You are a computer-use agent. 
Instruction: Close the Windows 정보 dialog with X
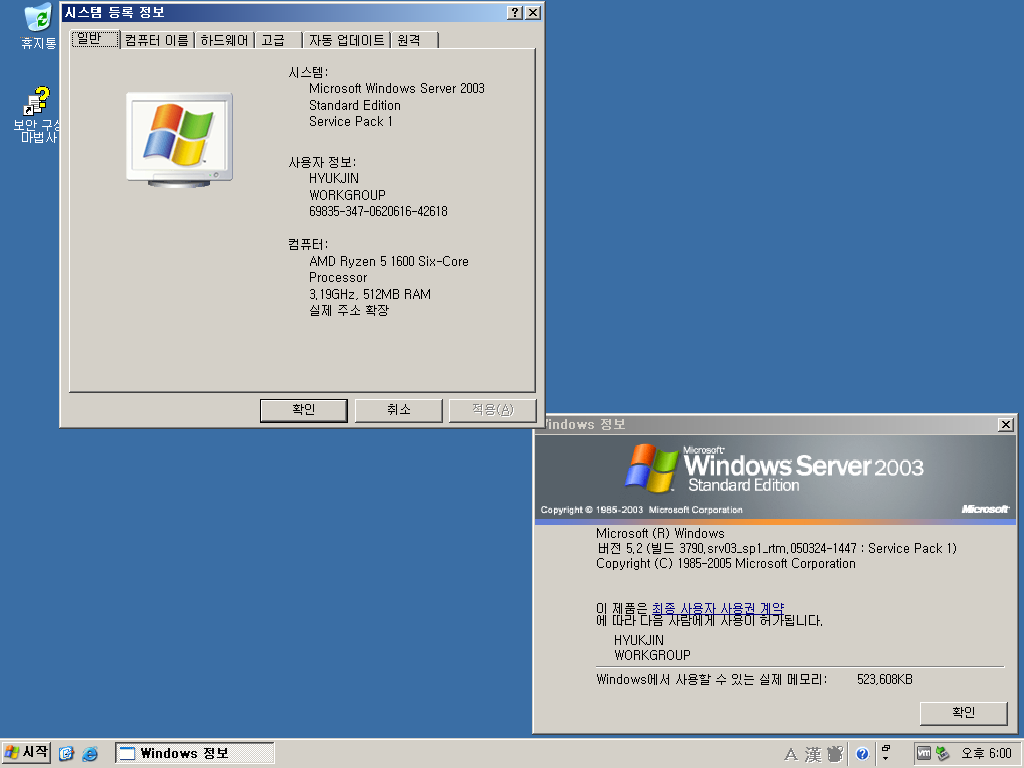(x=1006, y=424)
